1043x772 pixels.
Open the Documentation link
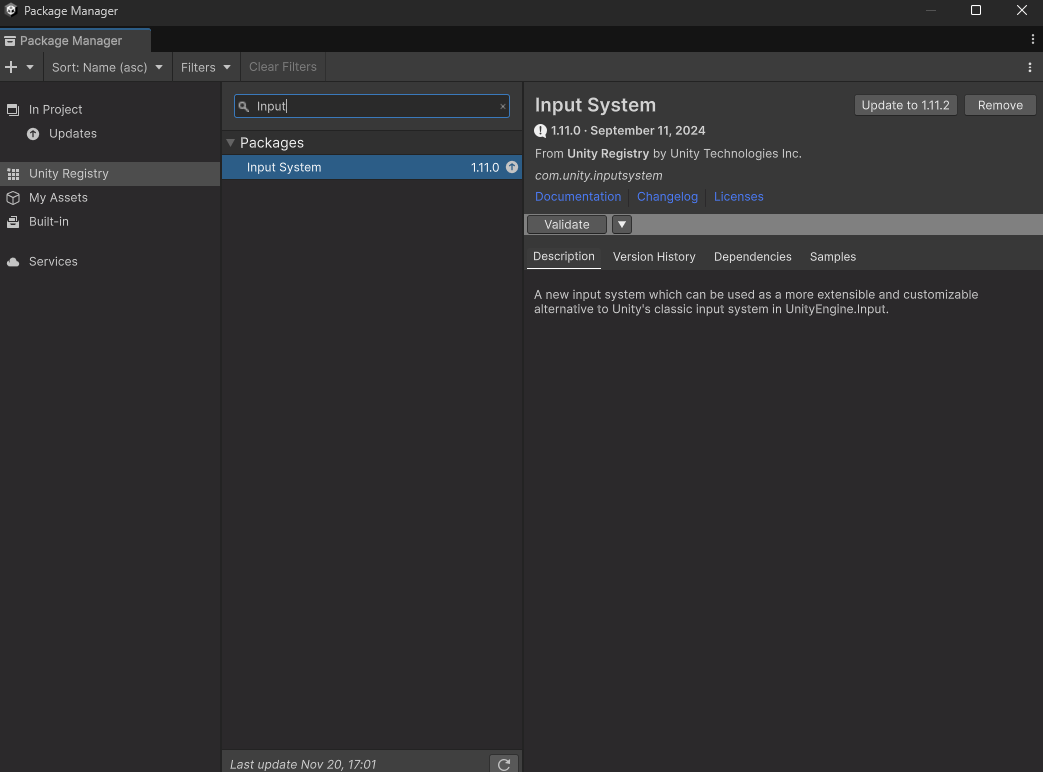pos(578,197)
